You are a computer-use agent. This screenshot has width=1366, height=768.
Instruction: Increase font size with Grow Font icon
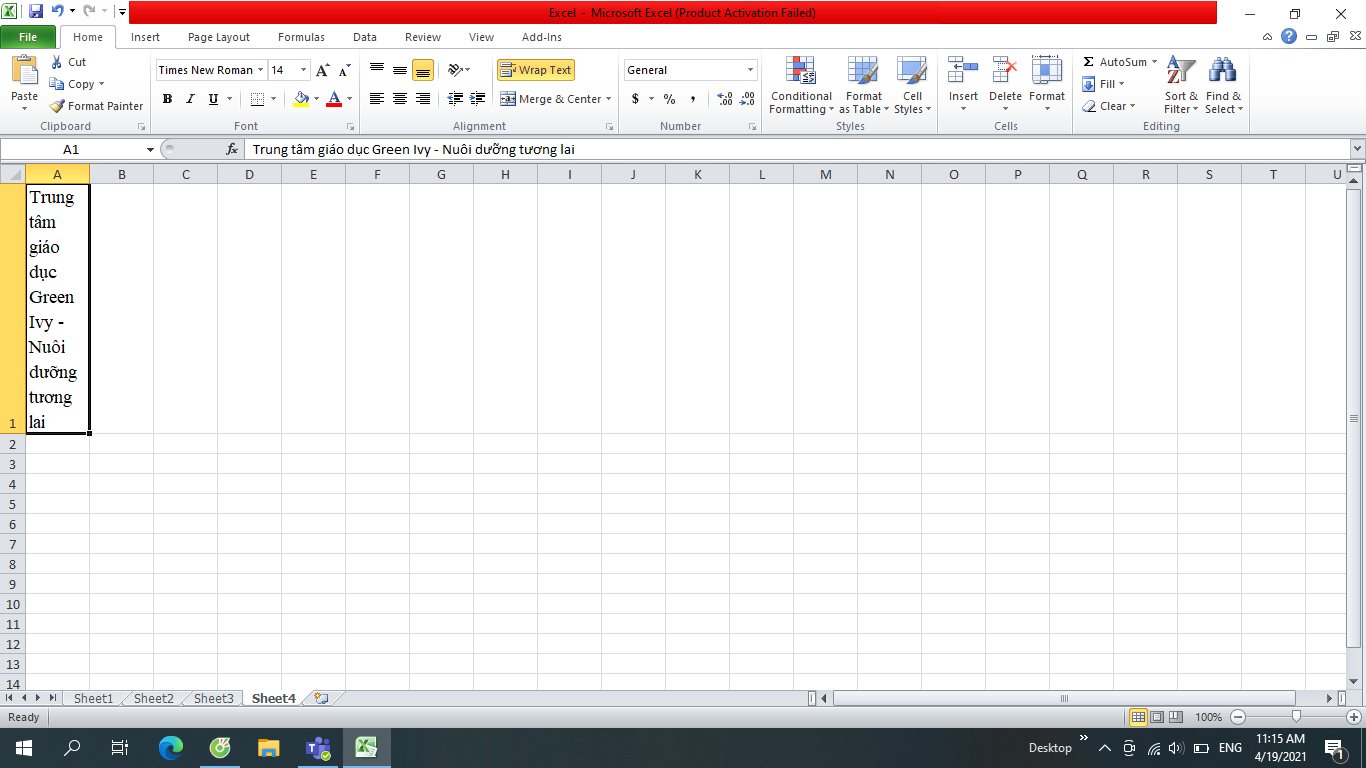(323, 70)
